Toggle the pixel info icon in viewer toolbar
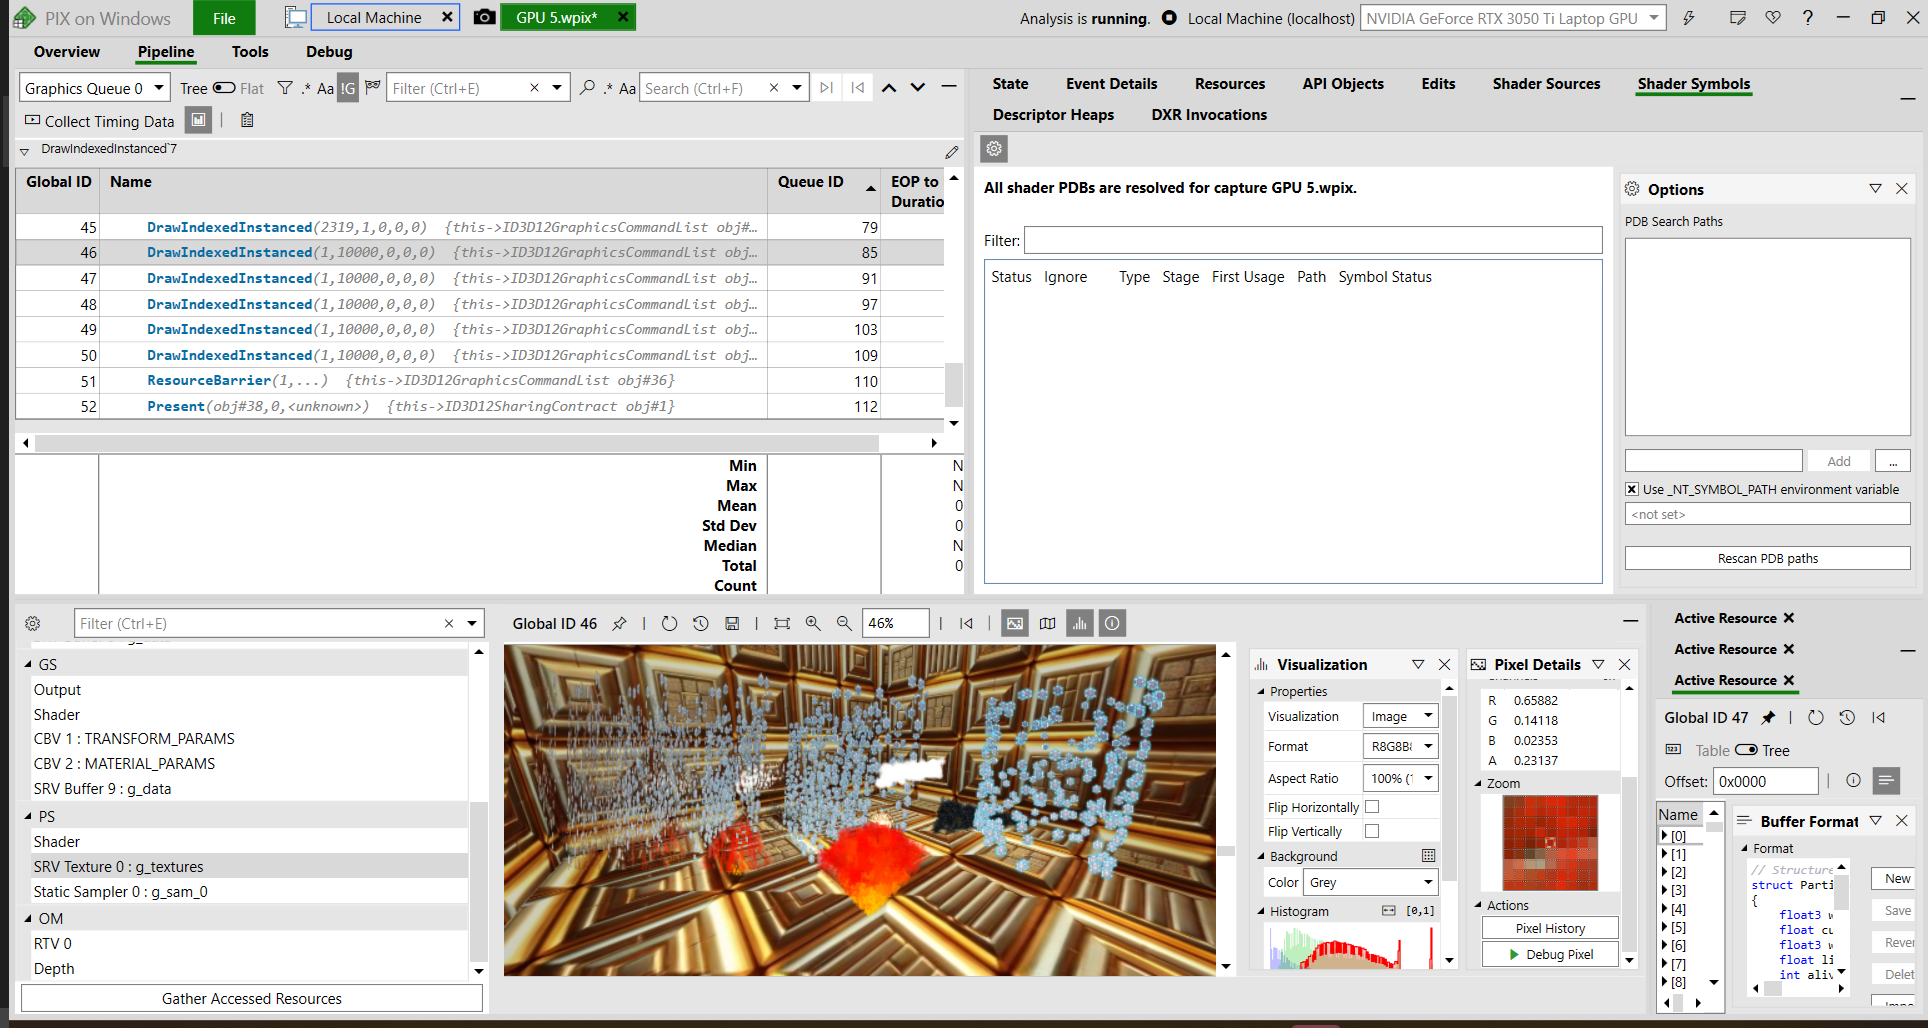This screenshot has width=1928, height=1028. coord(1112,623)
